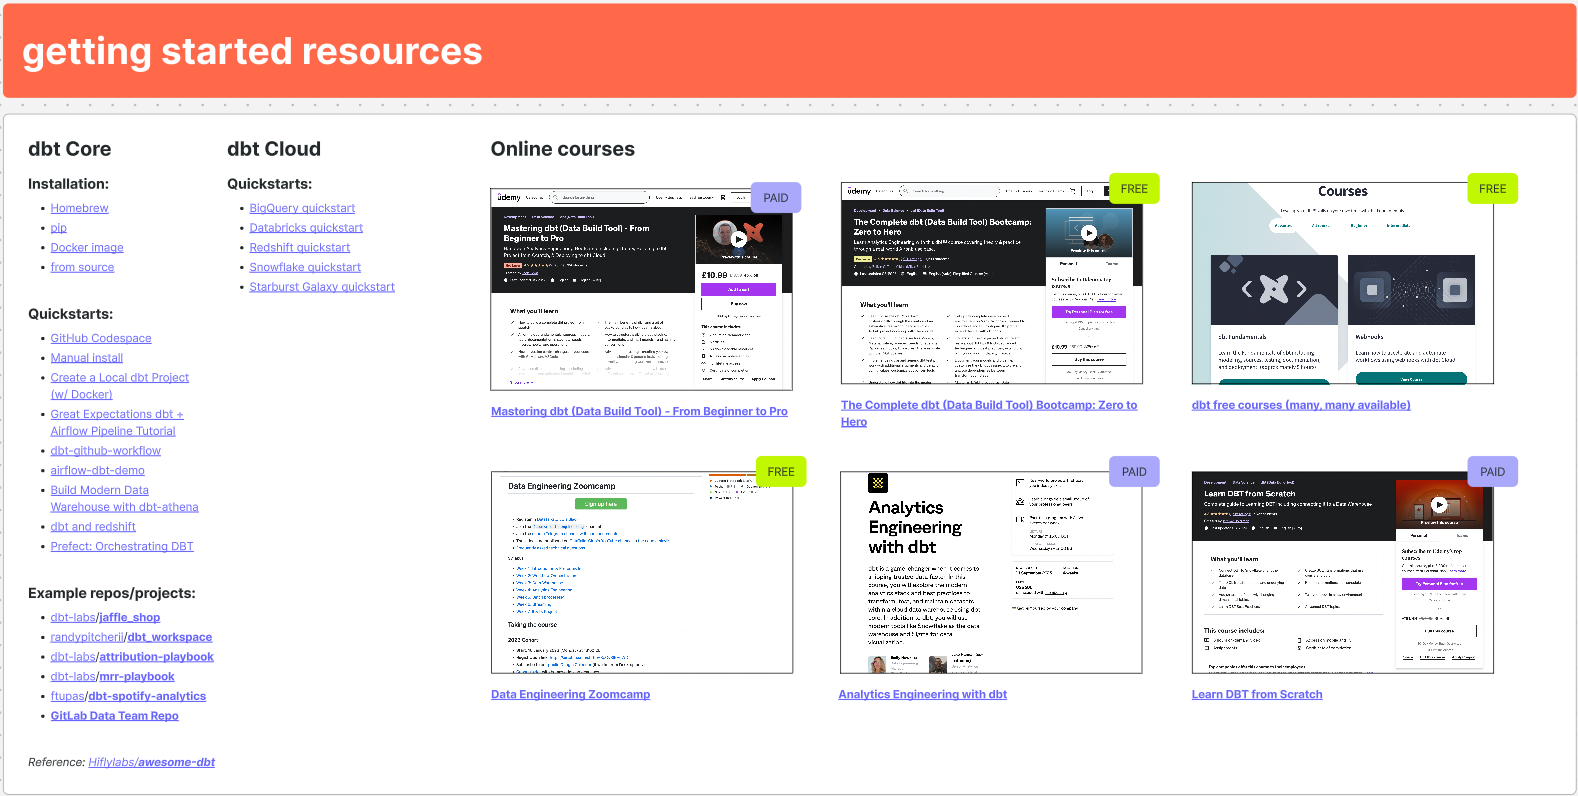Click the Learn DBT from Scratch thumbnail
The image size is (1578, 796).
[x=1342, y=572]
